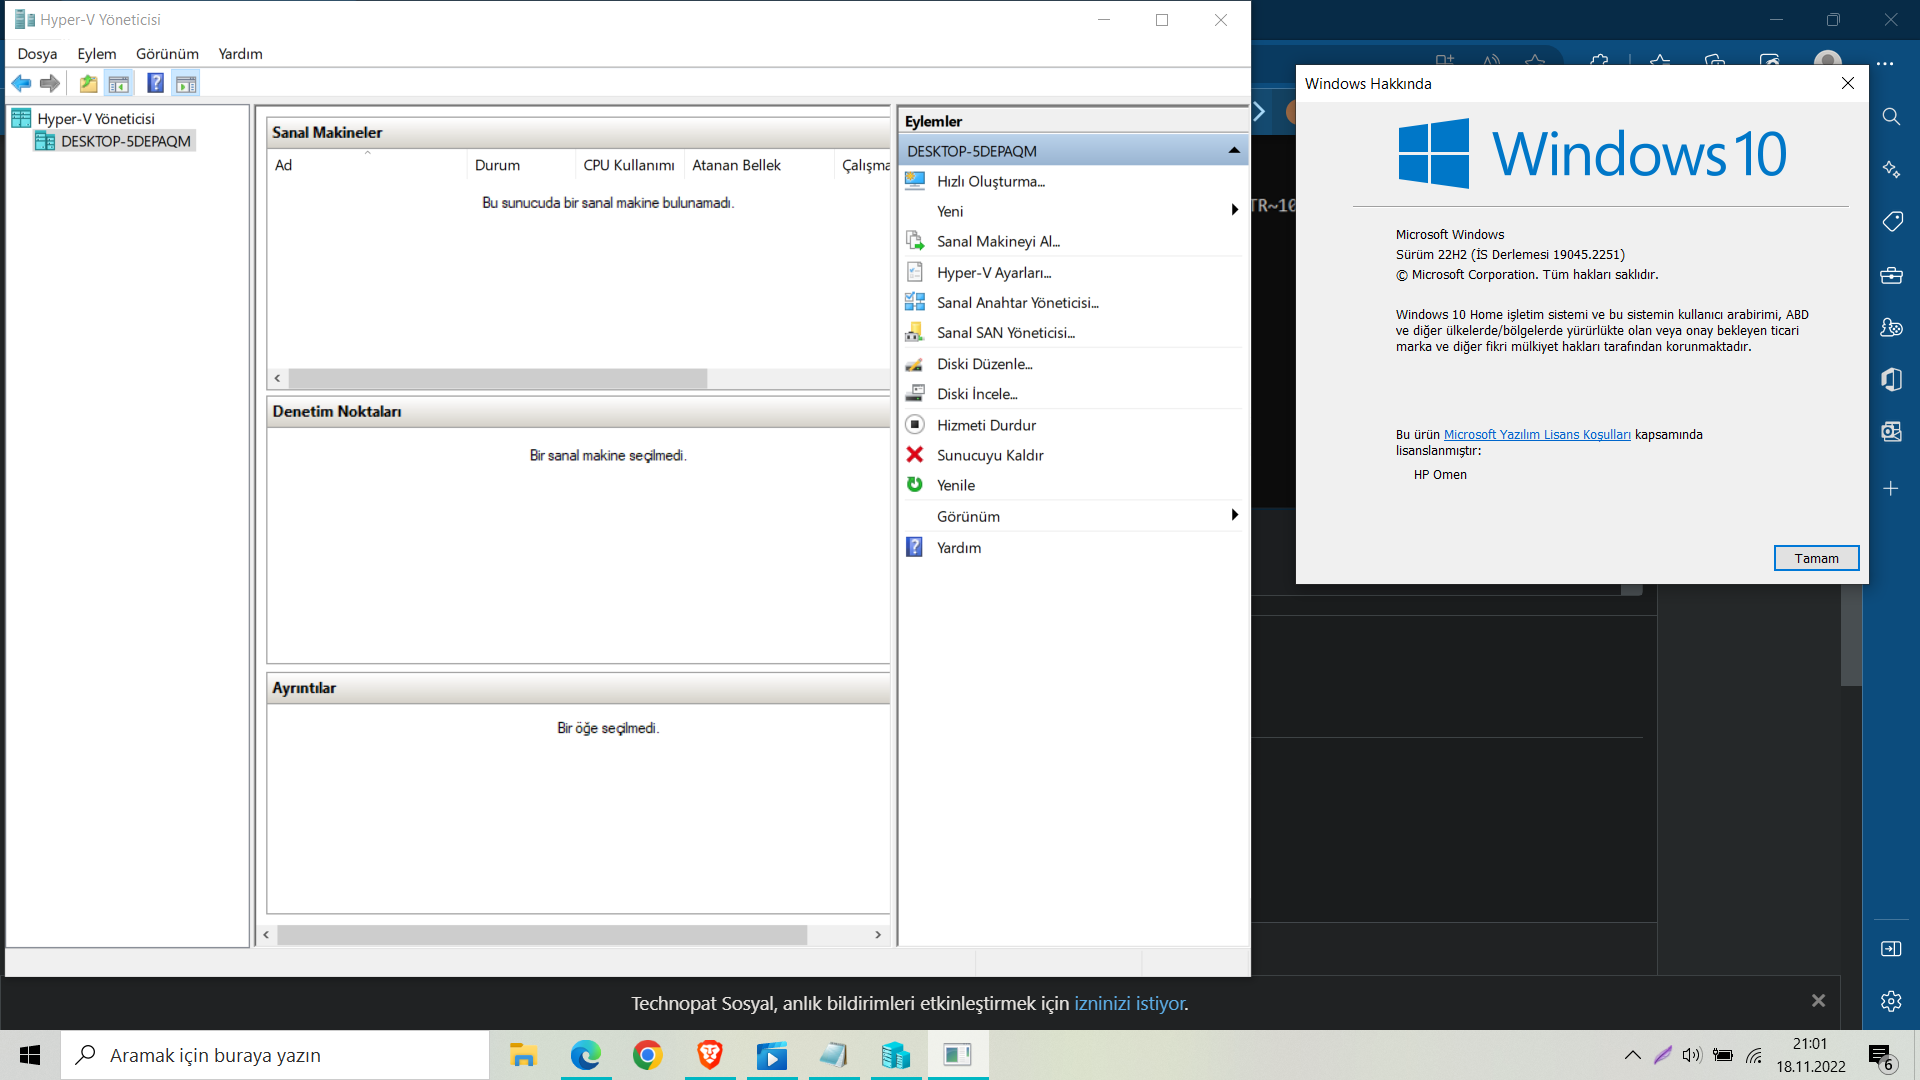
Task: Open the Dosya menu
Action: click(x=37, y=54)
